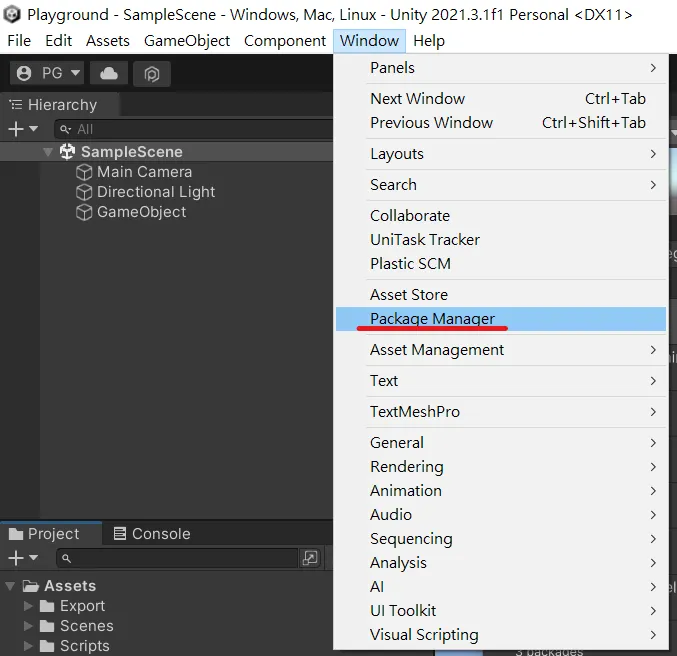Open Asset Store from Window menu

(x=501, y=295)
